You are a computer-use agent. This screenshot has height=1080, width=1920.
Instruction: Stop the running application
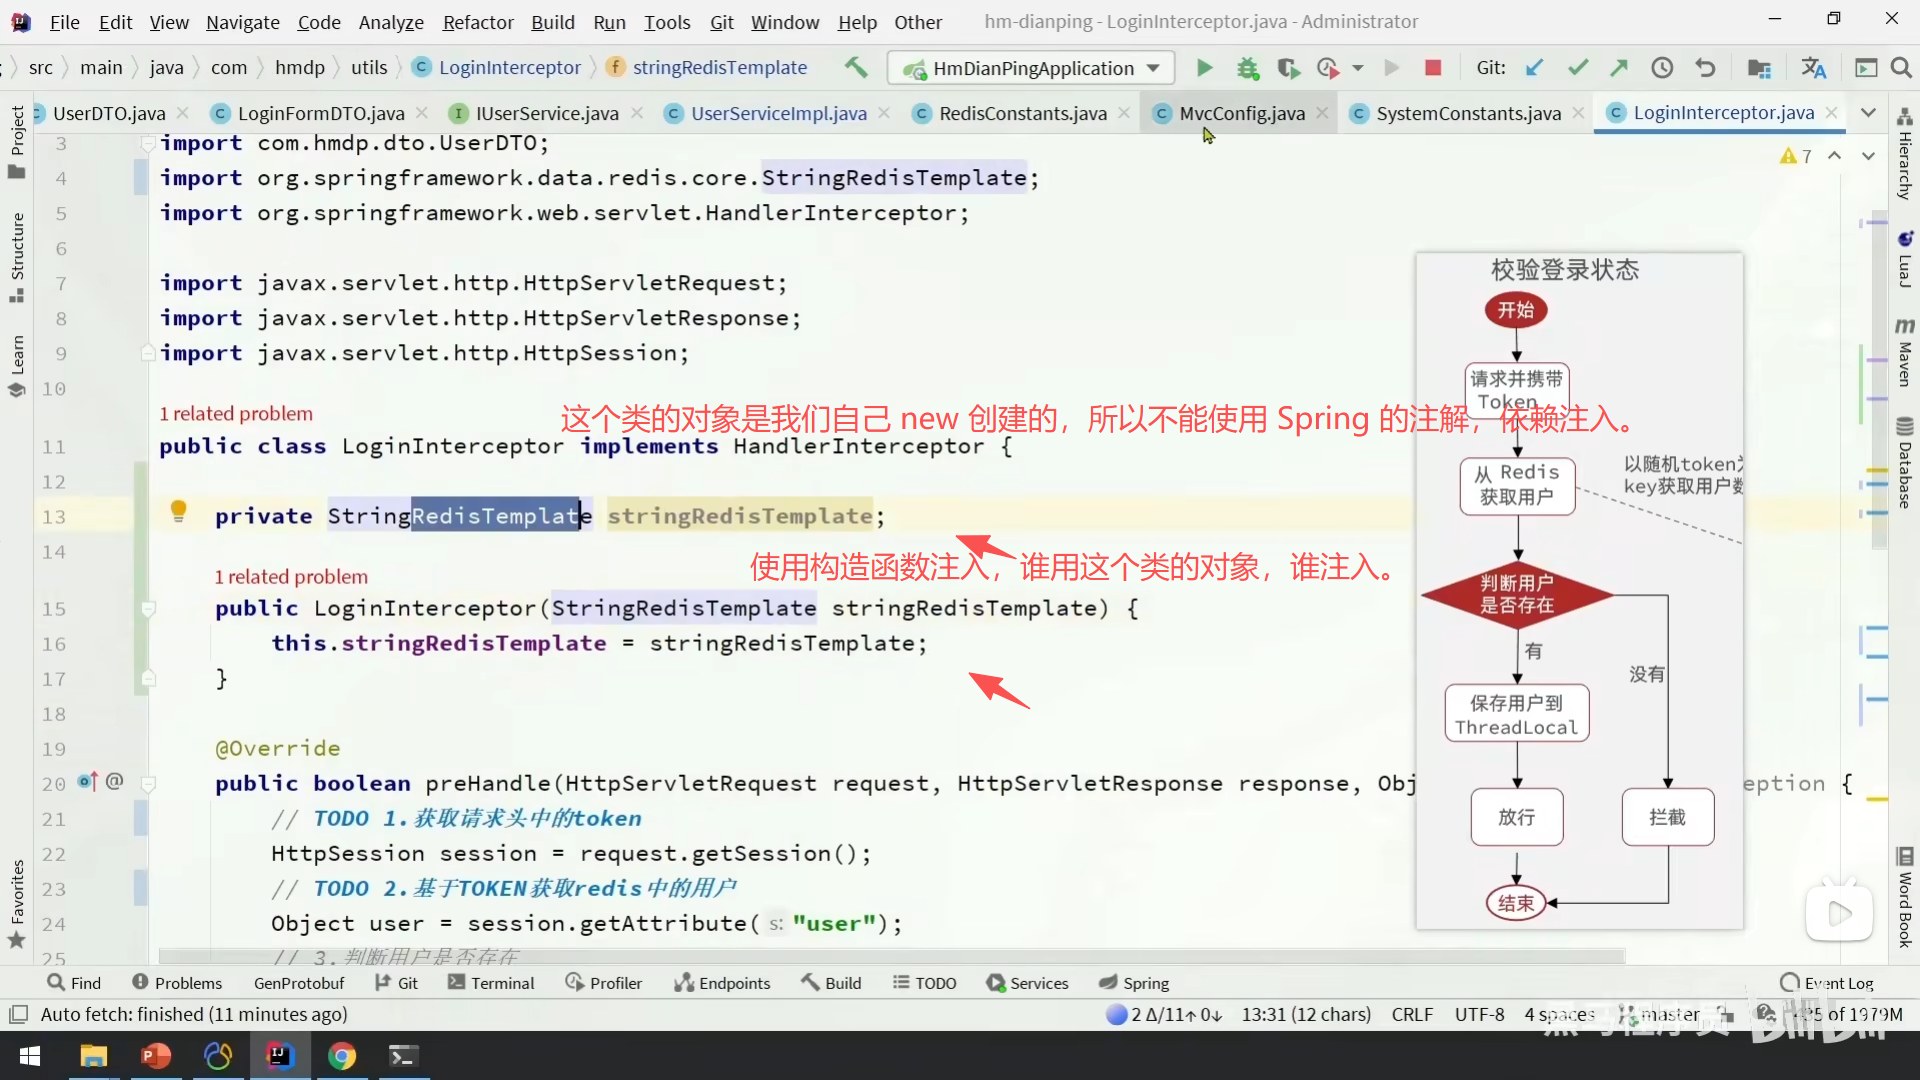point(1432,68)
